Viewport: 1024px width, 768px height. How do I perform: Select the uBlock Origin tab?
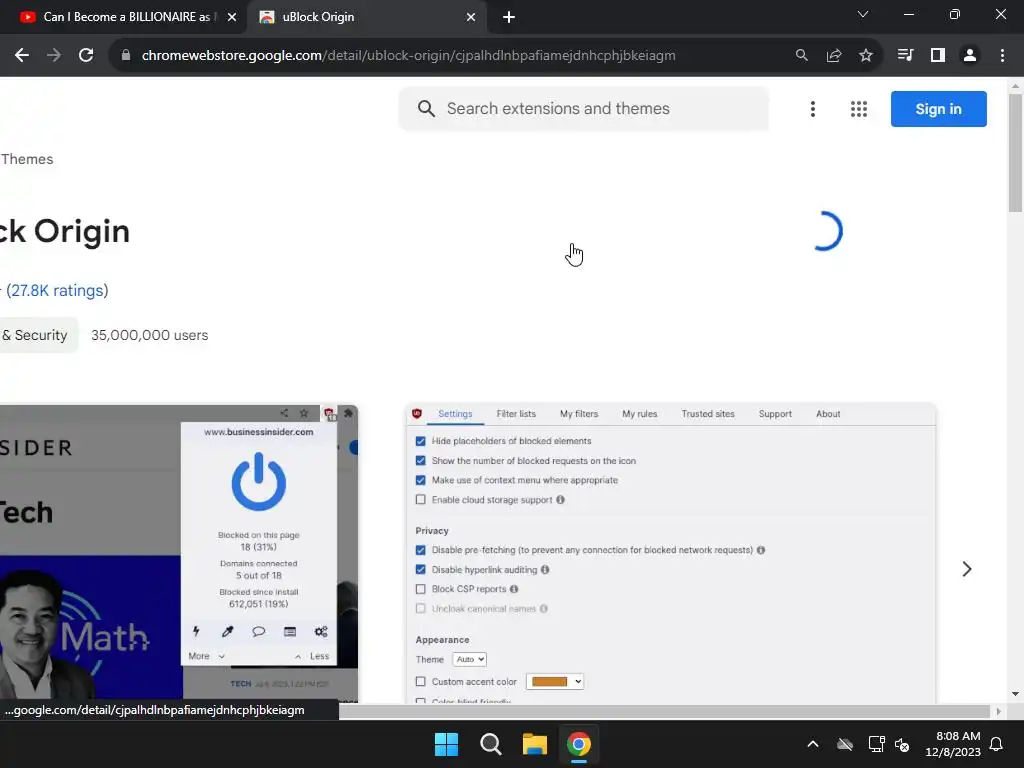point(366,17)
